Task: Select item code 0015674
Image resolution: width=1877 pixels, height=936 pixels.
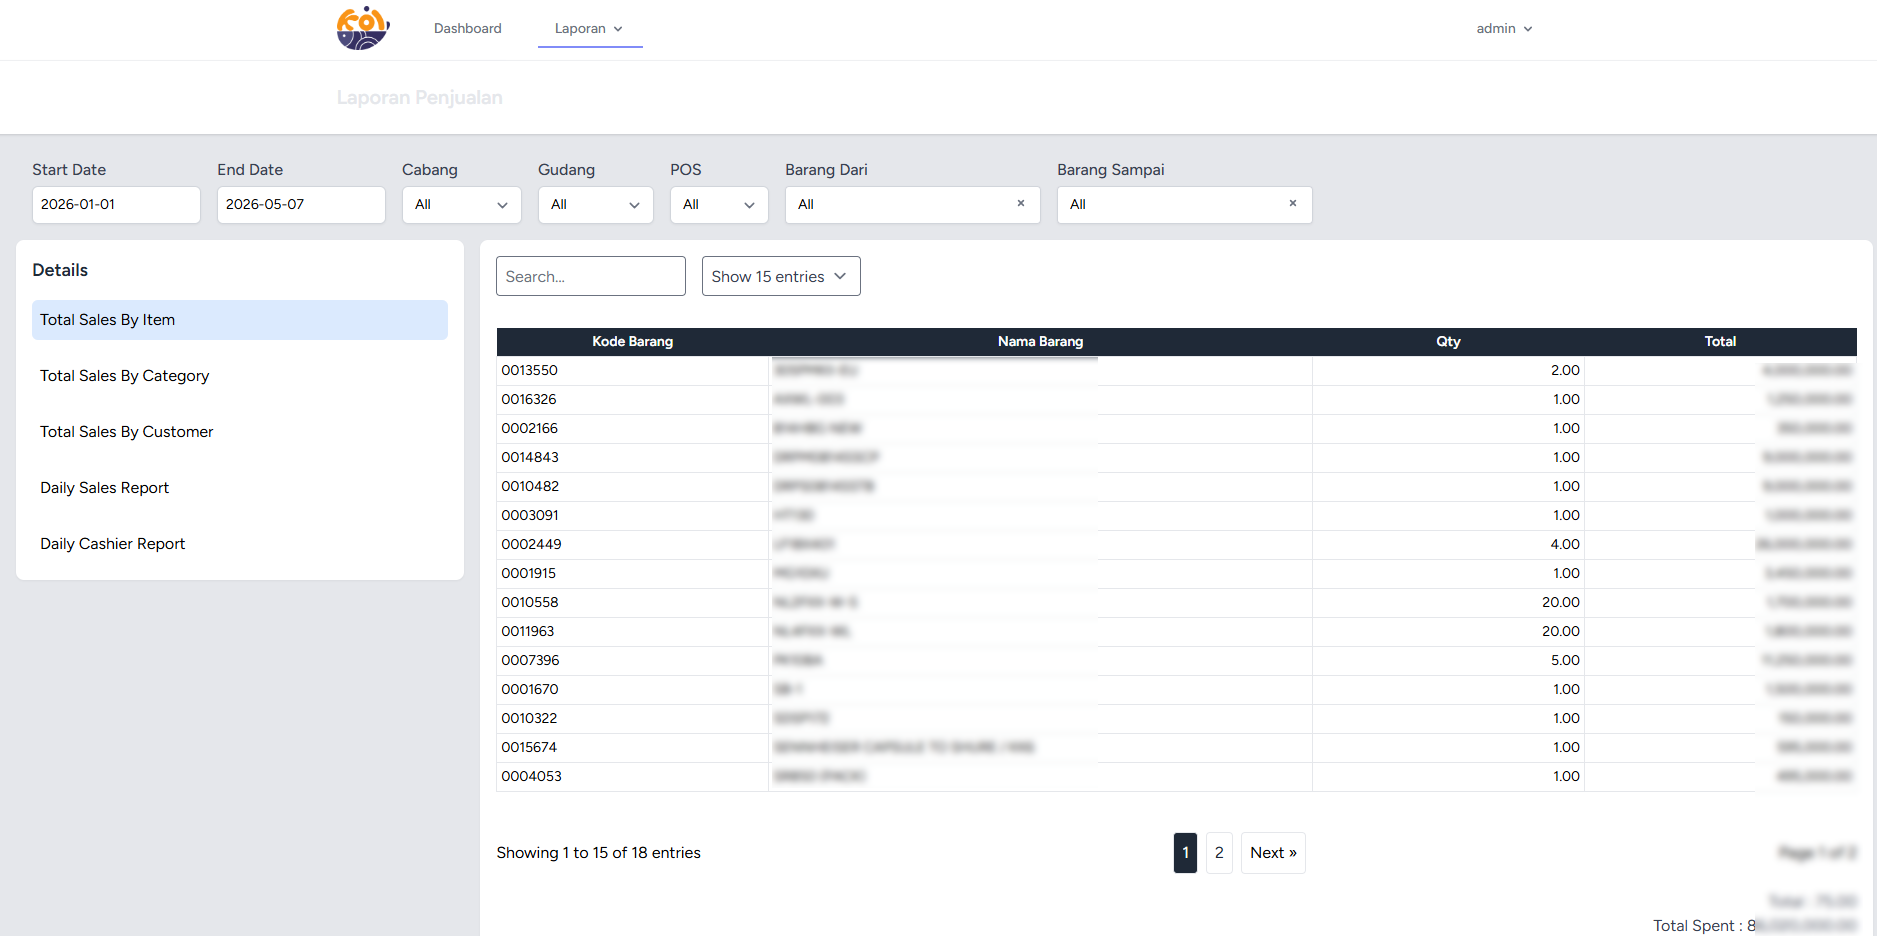Action: tap(529, 747)
